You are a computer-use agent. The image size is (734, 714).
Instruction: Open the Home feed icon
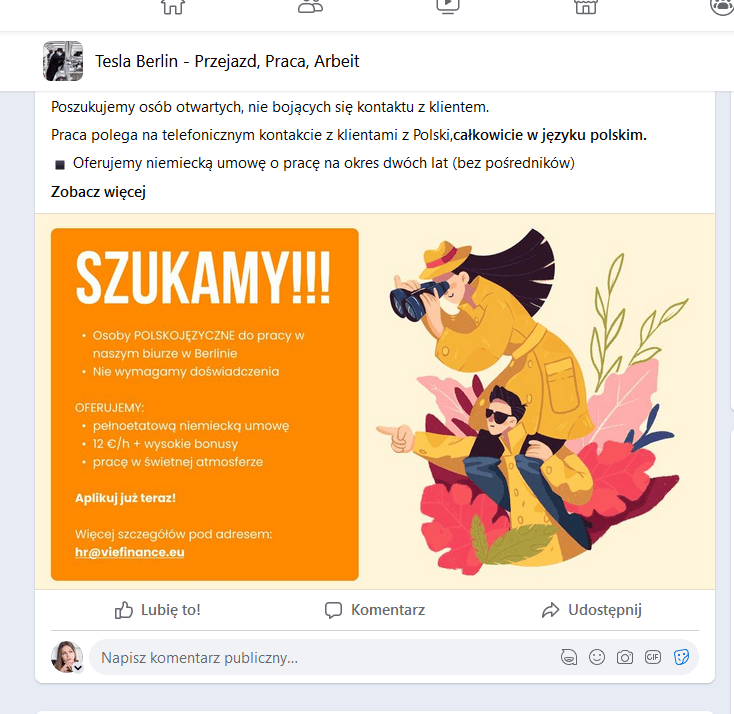[x=173, y=7]
